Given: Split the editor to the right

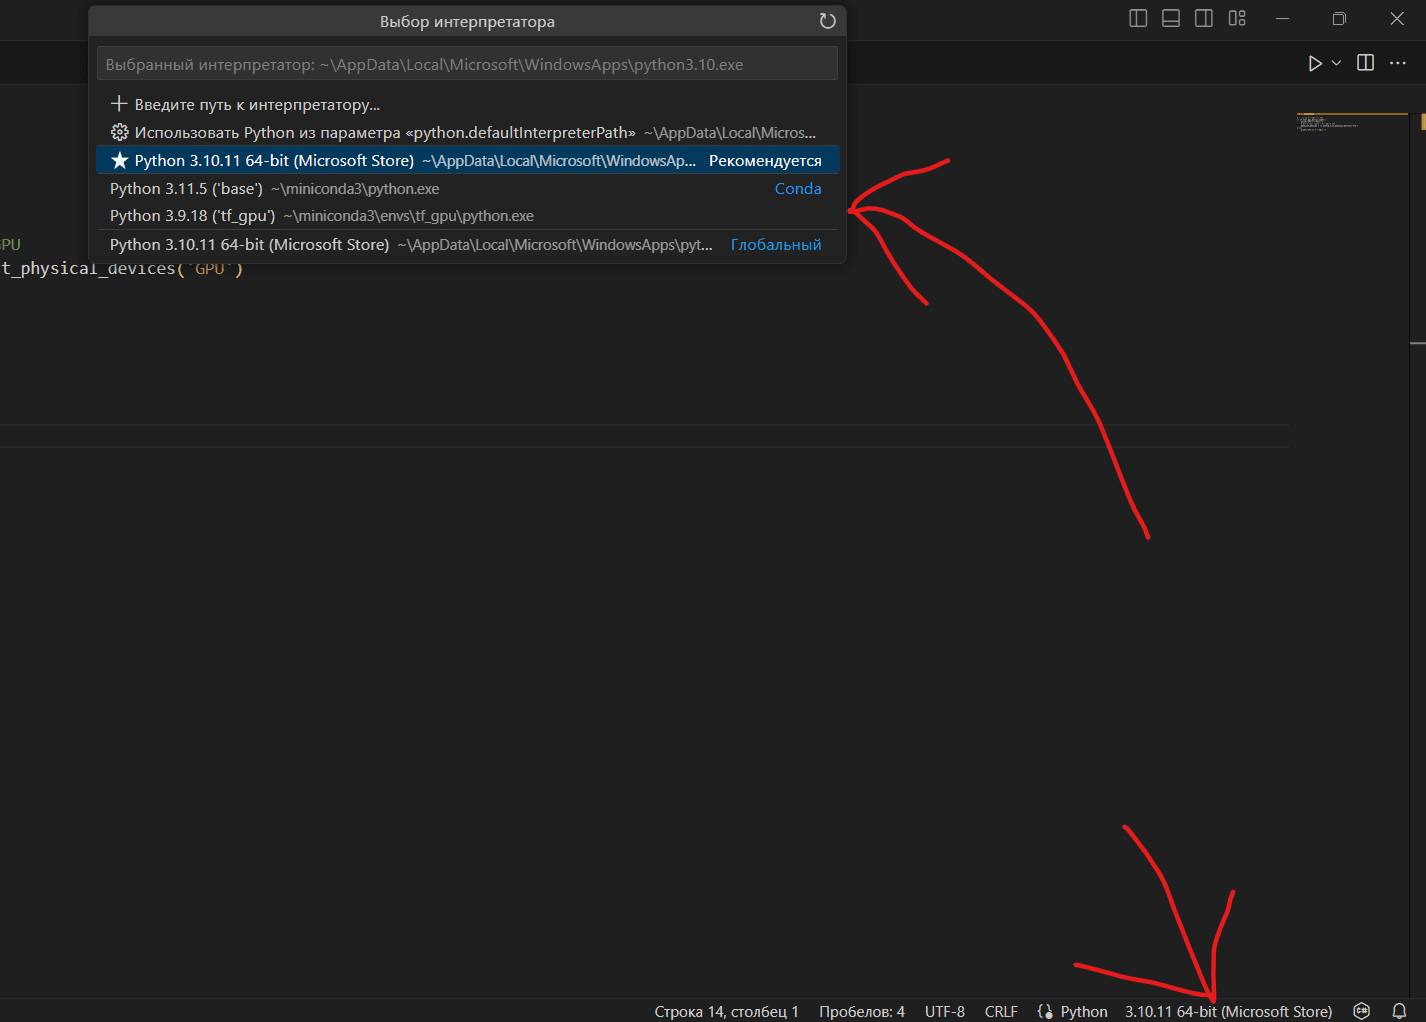Looking at the screenshot, I should tap(1365, 63).
